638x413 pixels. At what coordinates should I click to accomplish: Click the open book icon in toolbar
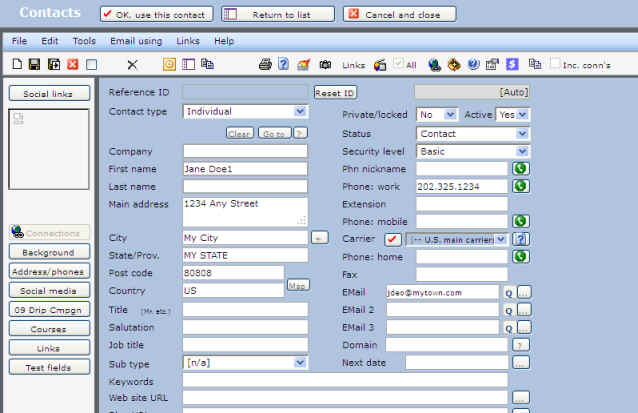coord(325,64)
